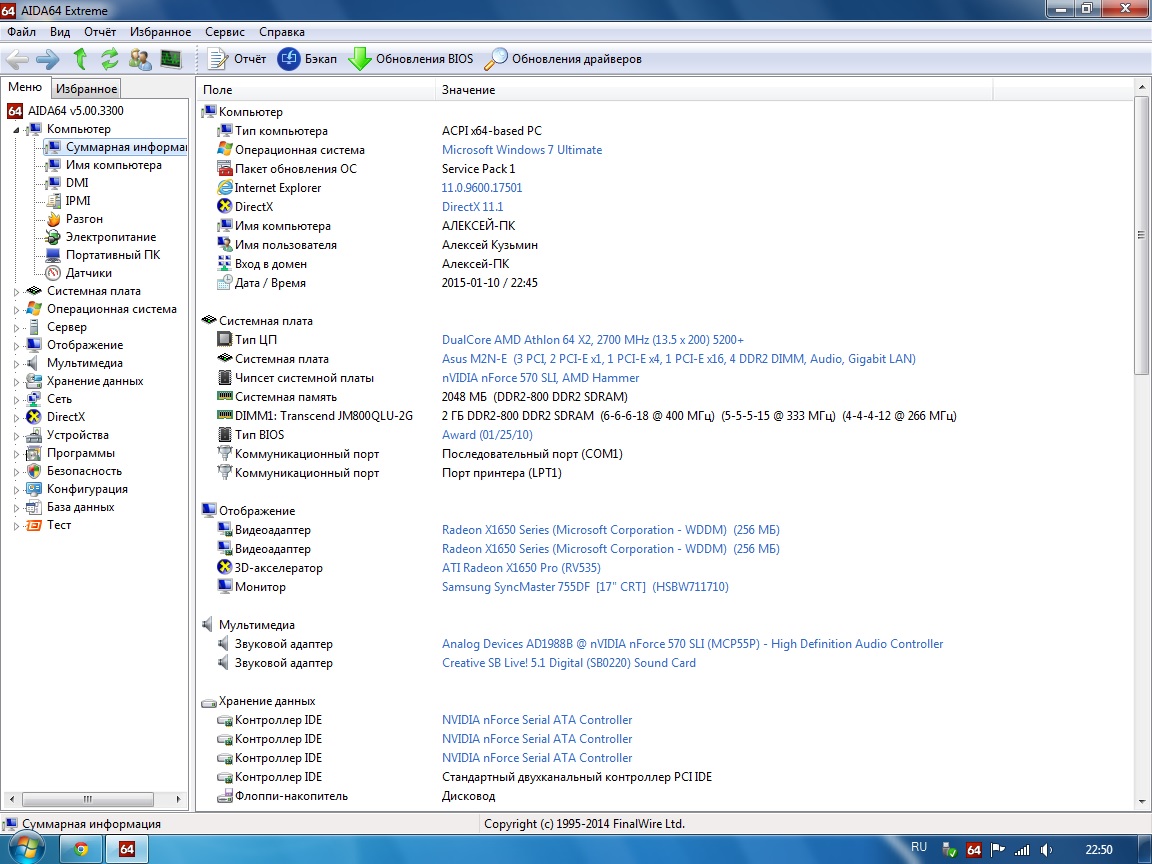Image resolution: width=1152 pixels, height=864 pixels.
Task: Click the sidebar horizontal scrollbar thumb
Action: (87, 799)
